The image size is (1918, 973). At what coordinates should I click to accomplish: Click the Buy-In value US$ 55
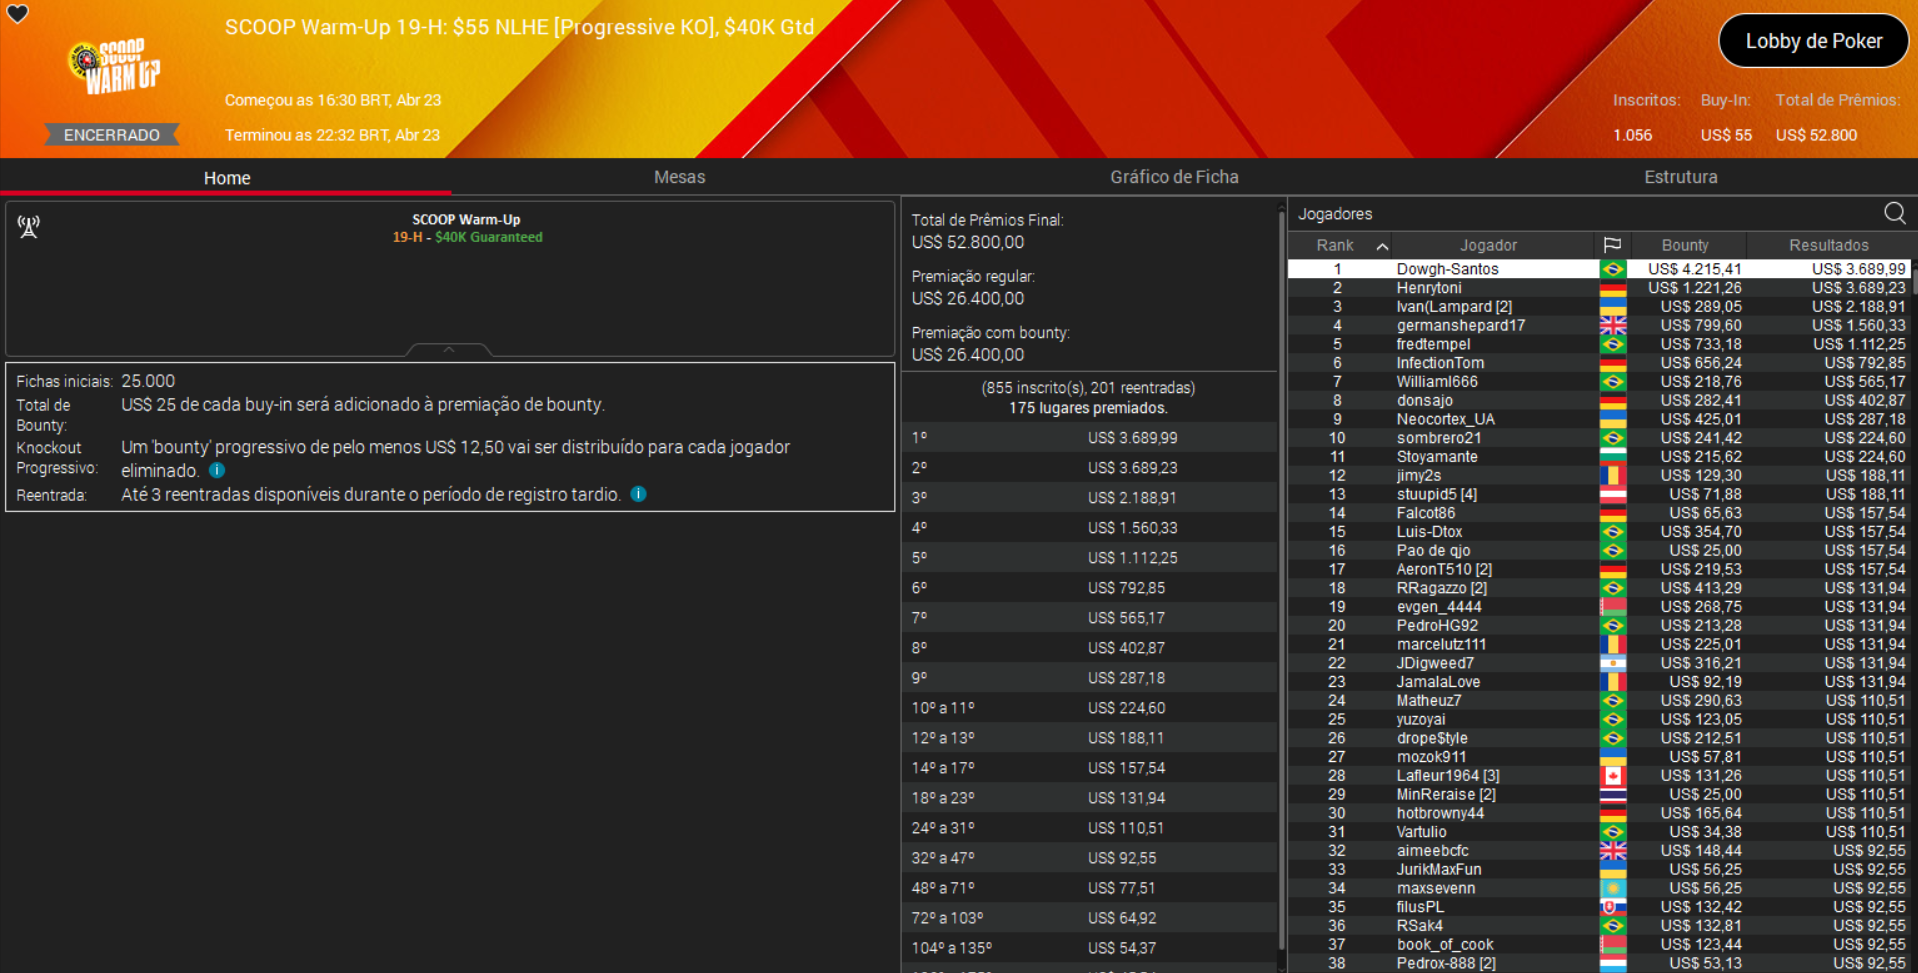pos(1726,135)
